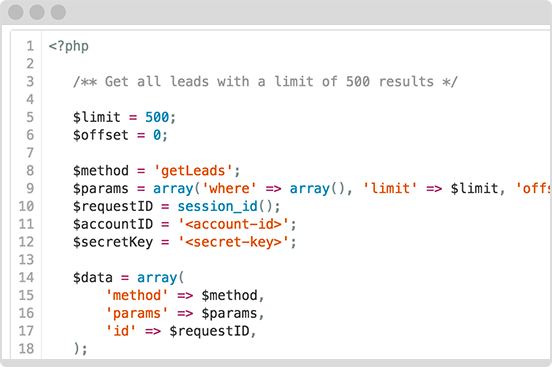Click the middle gray window control circle
Screen dimensions: 552x368
click(37, 12)
